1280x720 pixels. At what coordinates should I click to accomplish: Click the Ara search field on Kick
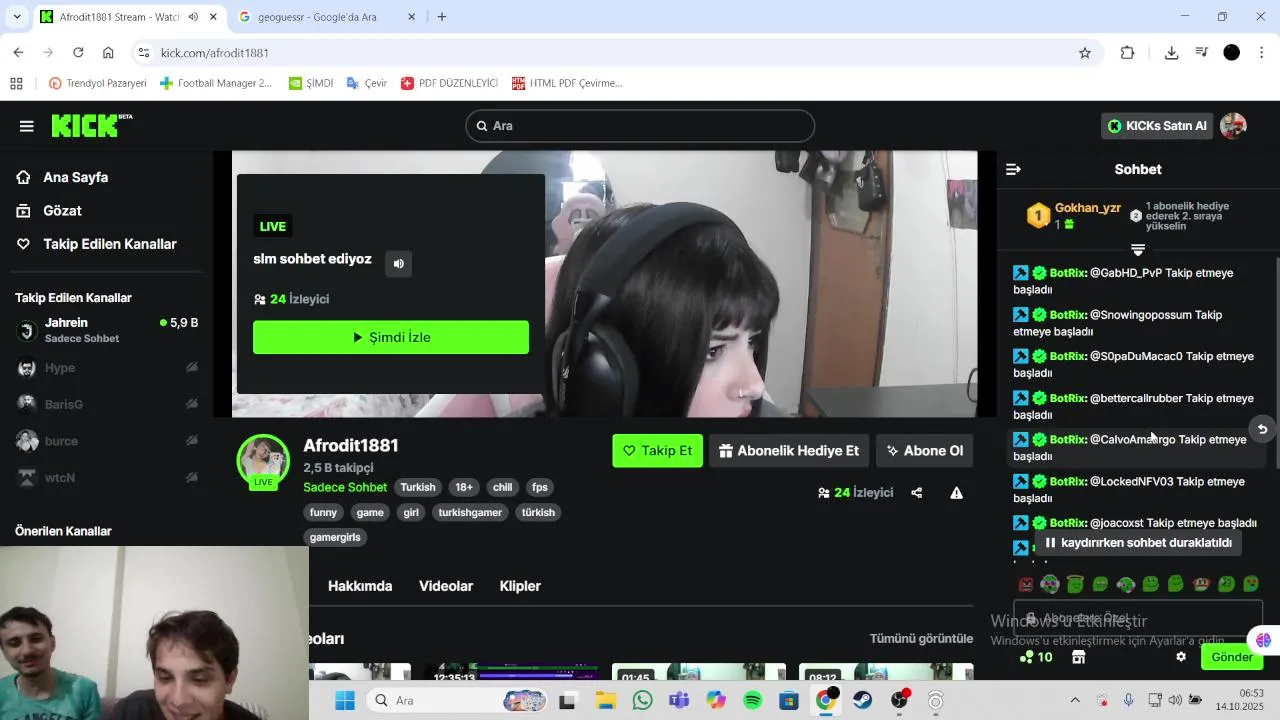pyautogui.click(x=640, y=126)
